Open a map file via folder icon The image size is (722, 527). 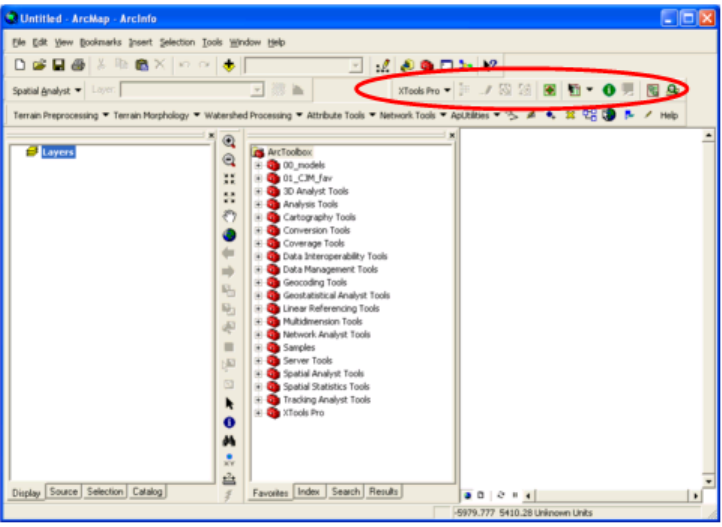click(39, 65)
